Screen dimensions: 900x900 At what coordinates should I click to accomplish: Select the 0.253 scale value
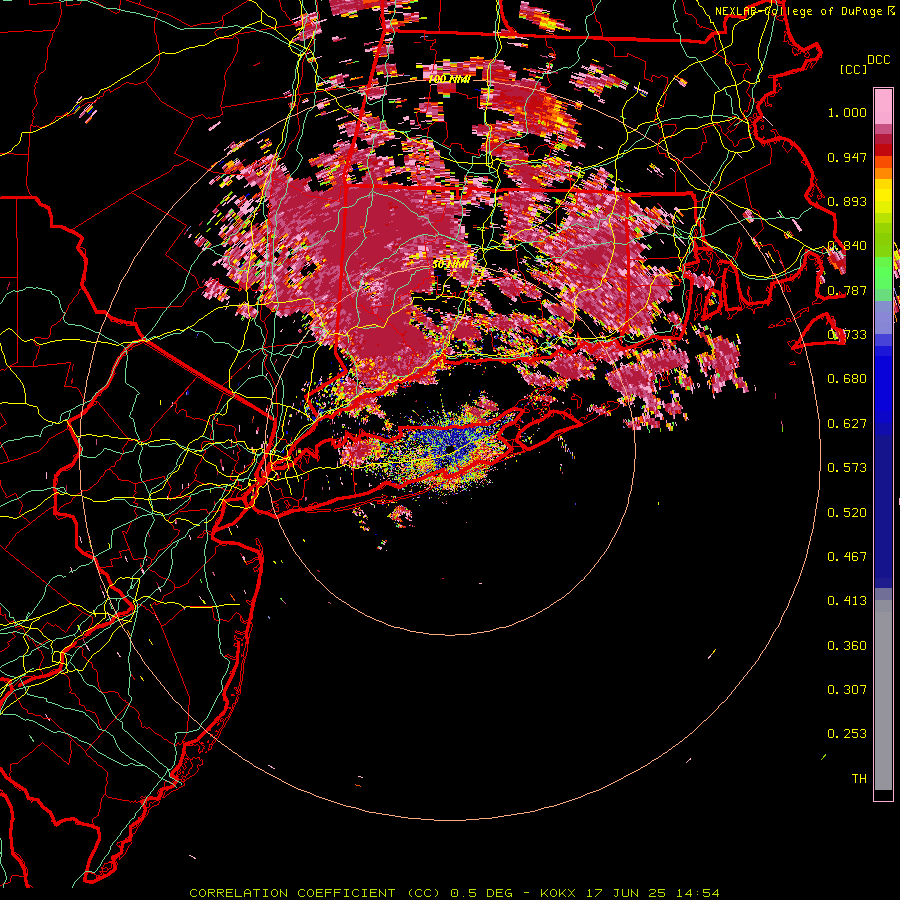point(847,734)
